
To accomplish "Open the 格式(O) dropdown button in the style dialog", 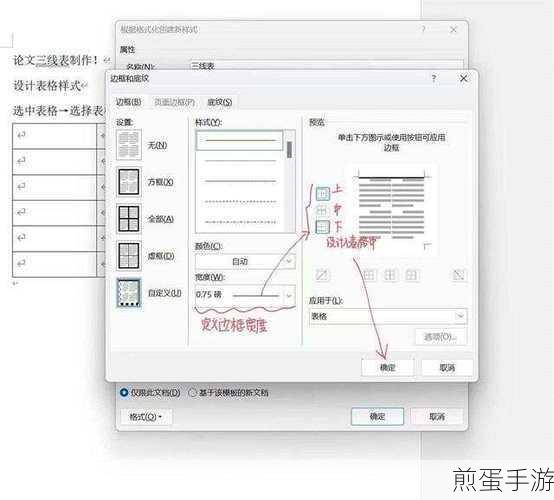I will coord(146,417).
